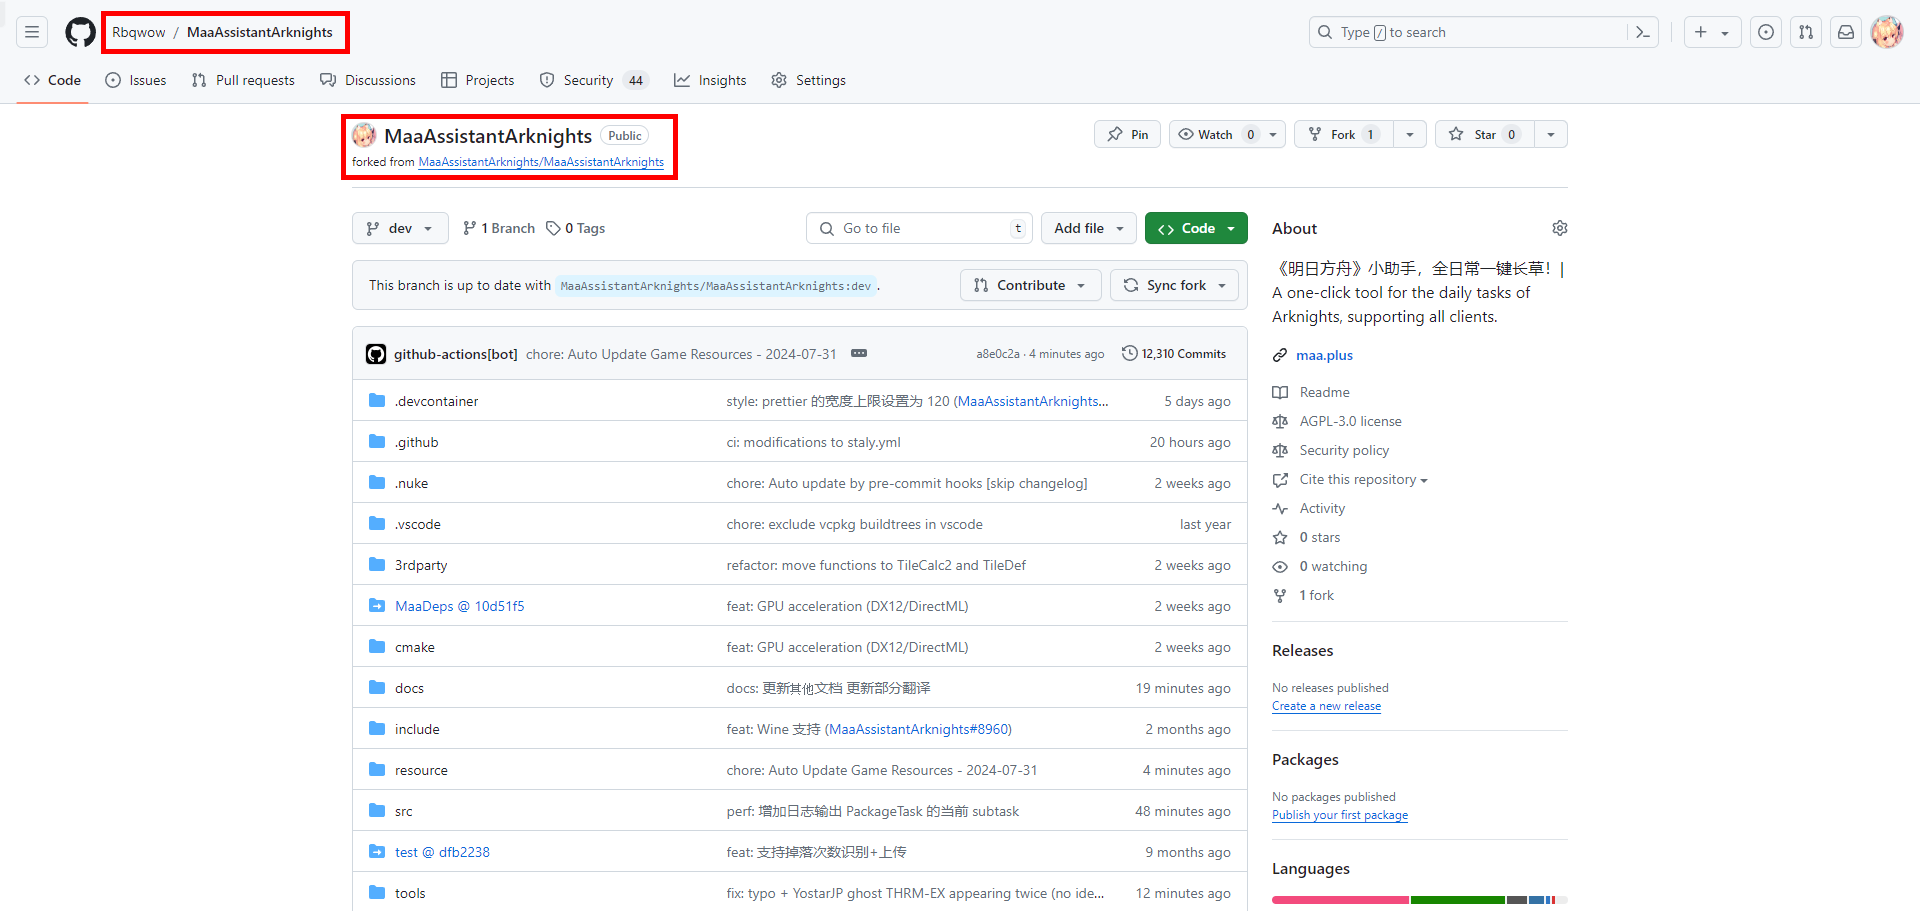Image resolution: width=1920 pixels, height=911 pixels.
Task: Click the green segment of Languages bar
Action: (x=1457, y=900)
